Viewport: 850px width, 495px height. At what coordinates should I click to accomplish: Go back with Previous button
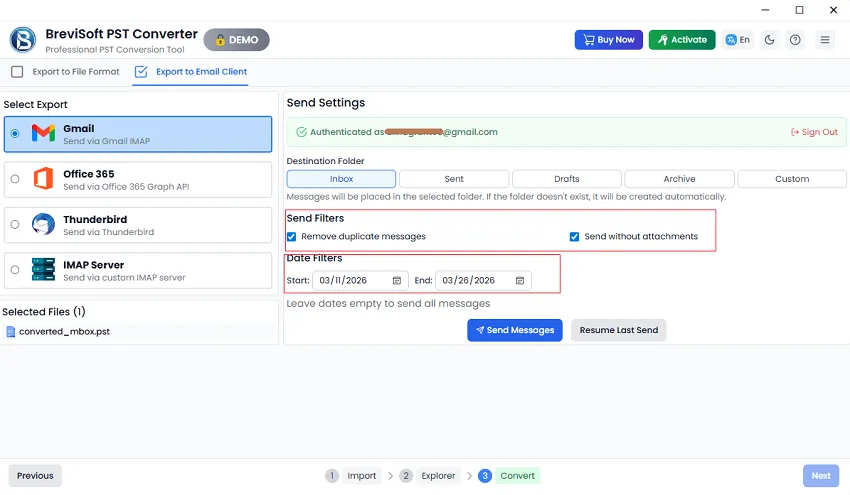pyautogui.click(x=35, y=475)
